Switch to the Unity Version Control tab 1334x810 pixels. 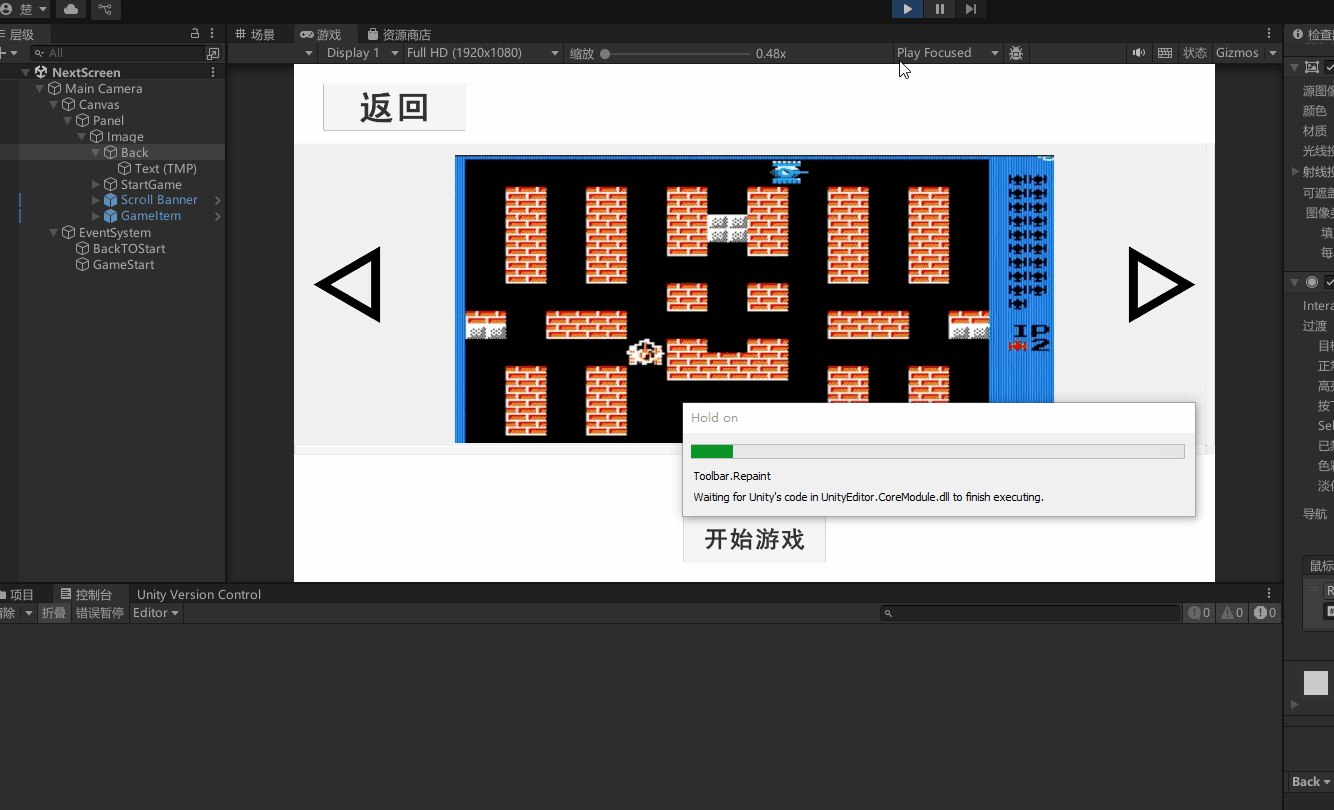click(199, 594)
